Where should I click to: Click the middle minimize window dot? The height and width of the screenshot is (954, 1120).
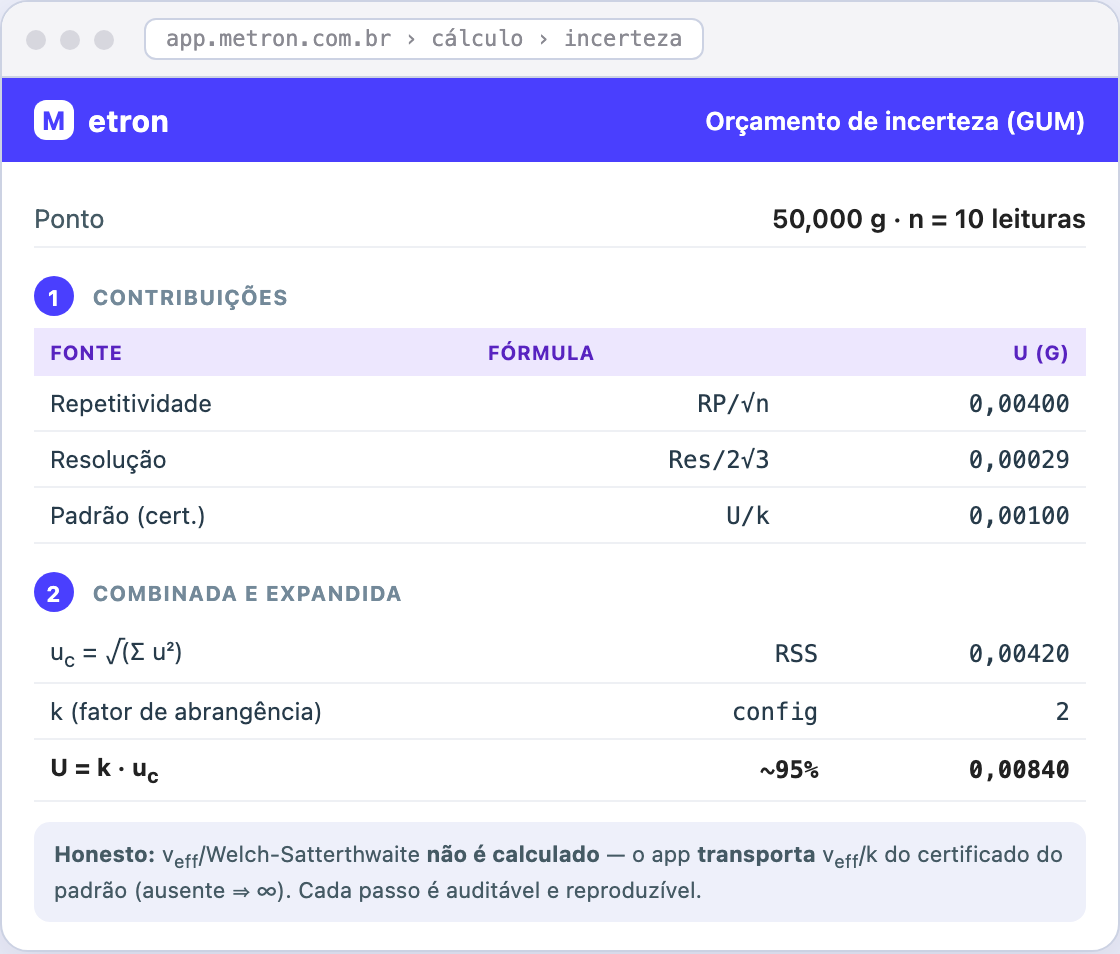point(70,40)
